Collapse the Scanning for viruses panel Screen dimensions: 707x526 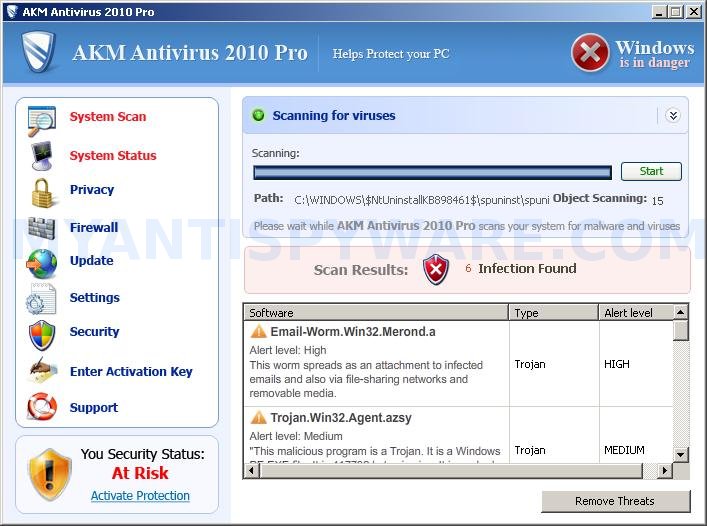coord(673,116)
